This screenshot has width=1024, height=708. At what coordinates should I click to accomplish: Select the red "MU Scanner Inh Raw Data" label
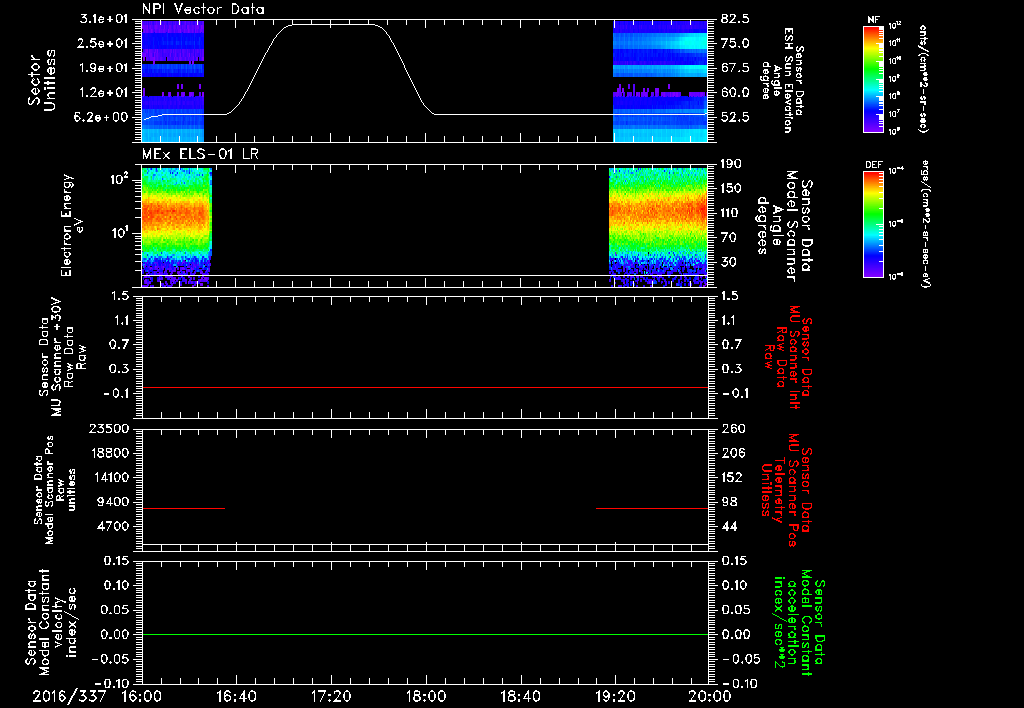point(788,357)
